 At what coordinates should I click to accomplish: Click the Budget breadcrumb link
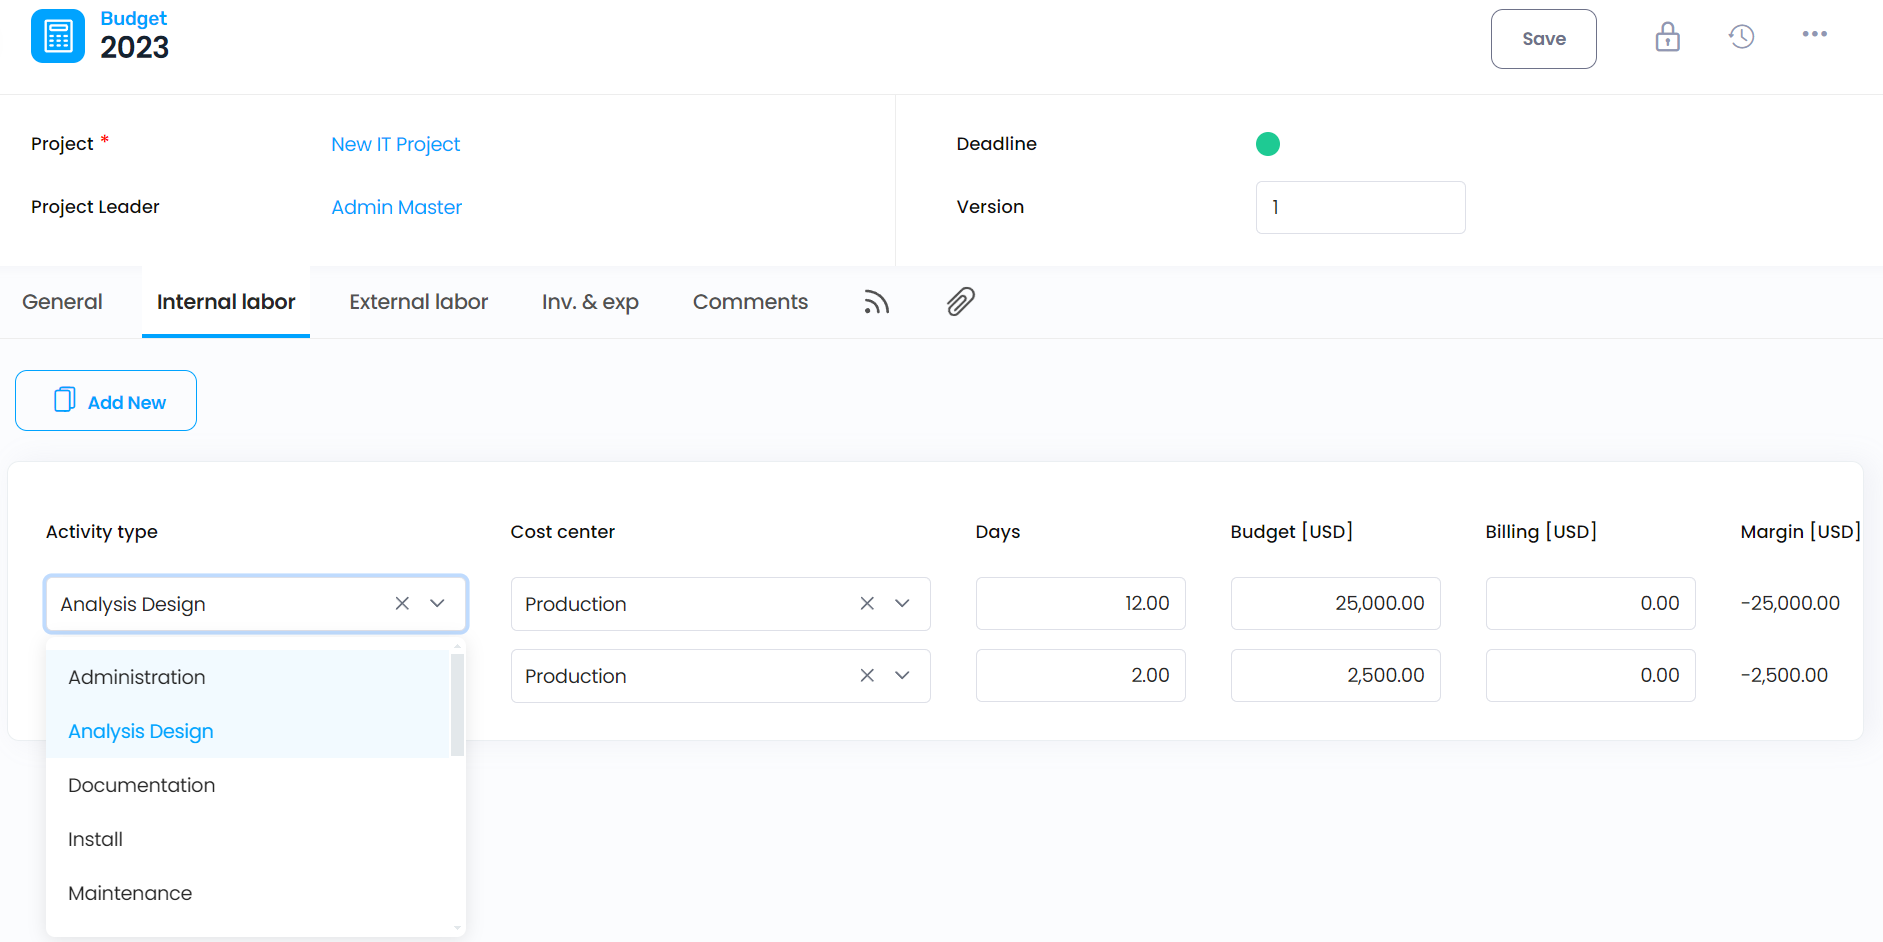(134, 18)
